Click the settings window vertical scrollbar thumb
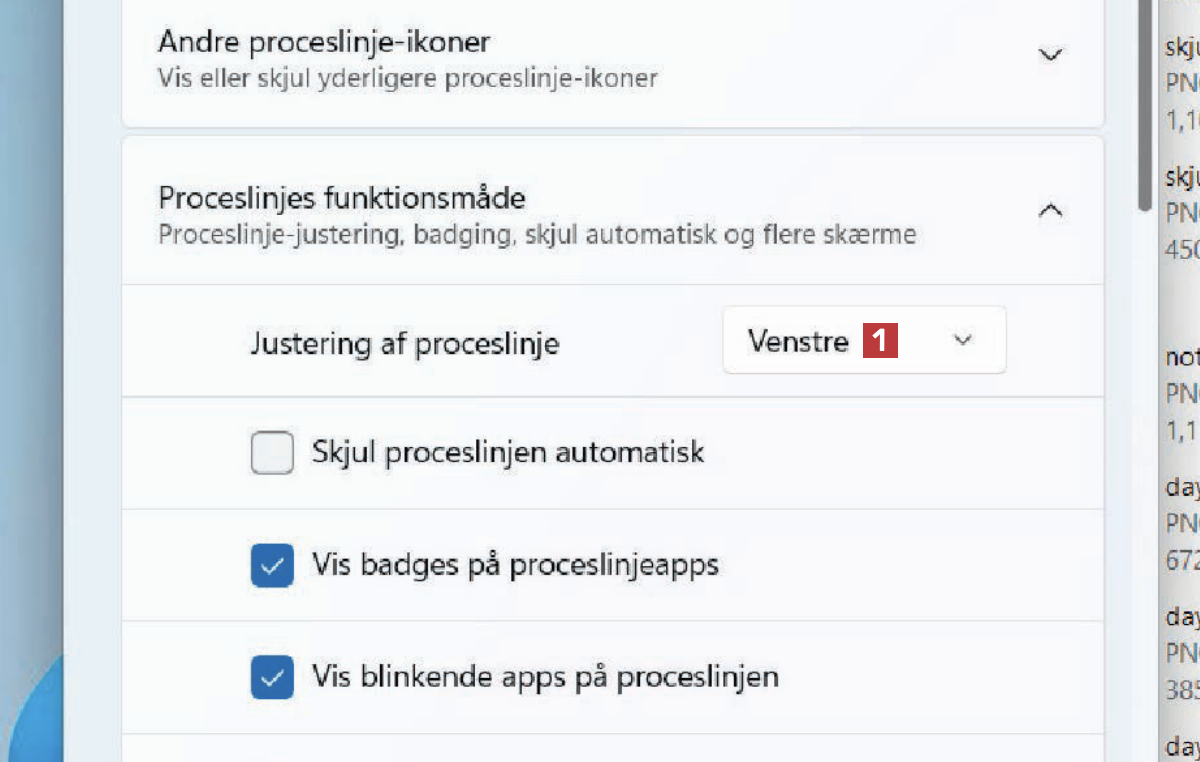This screenshot has height=762, width=1200. point(1145,100)
